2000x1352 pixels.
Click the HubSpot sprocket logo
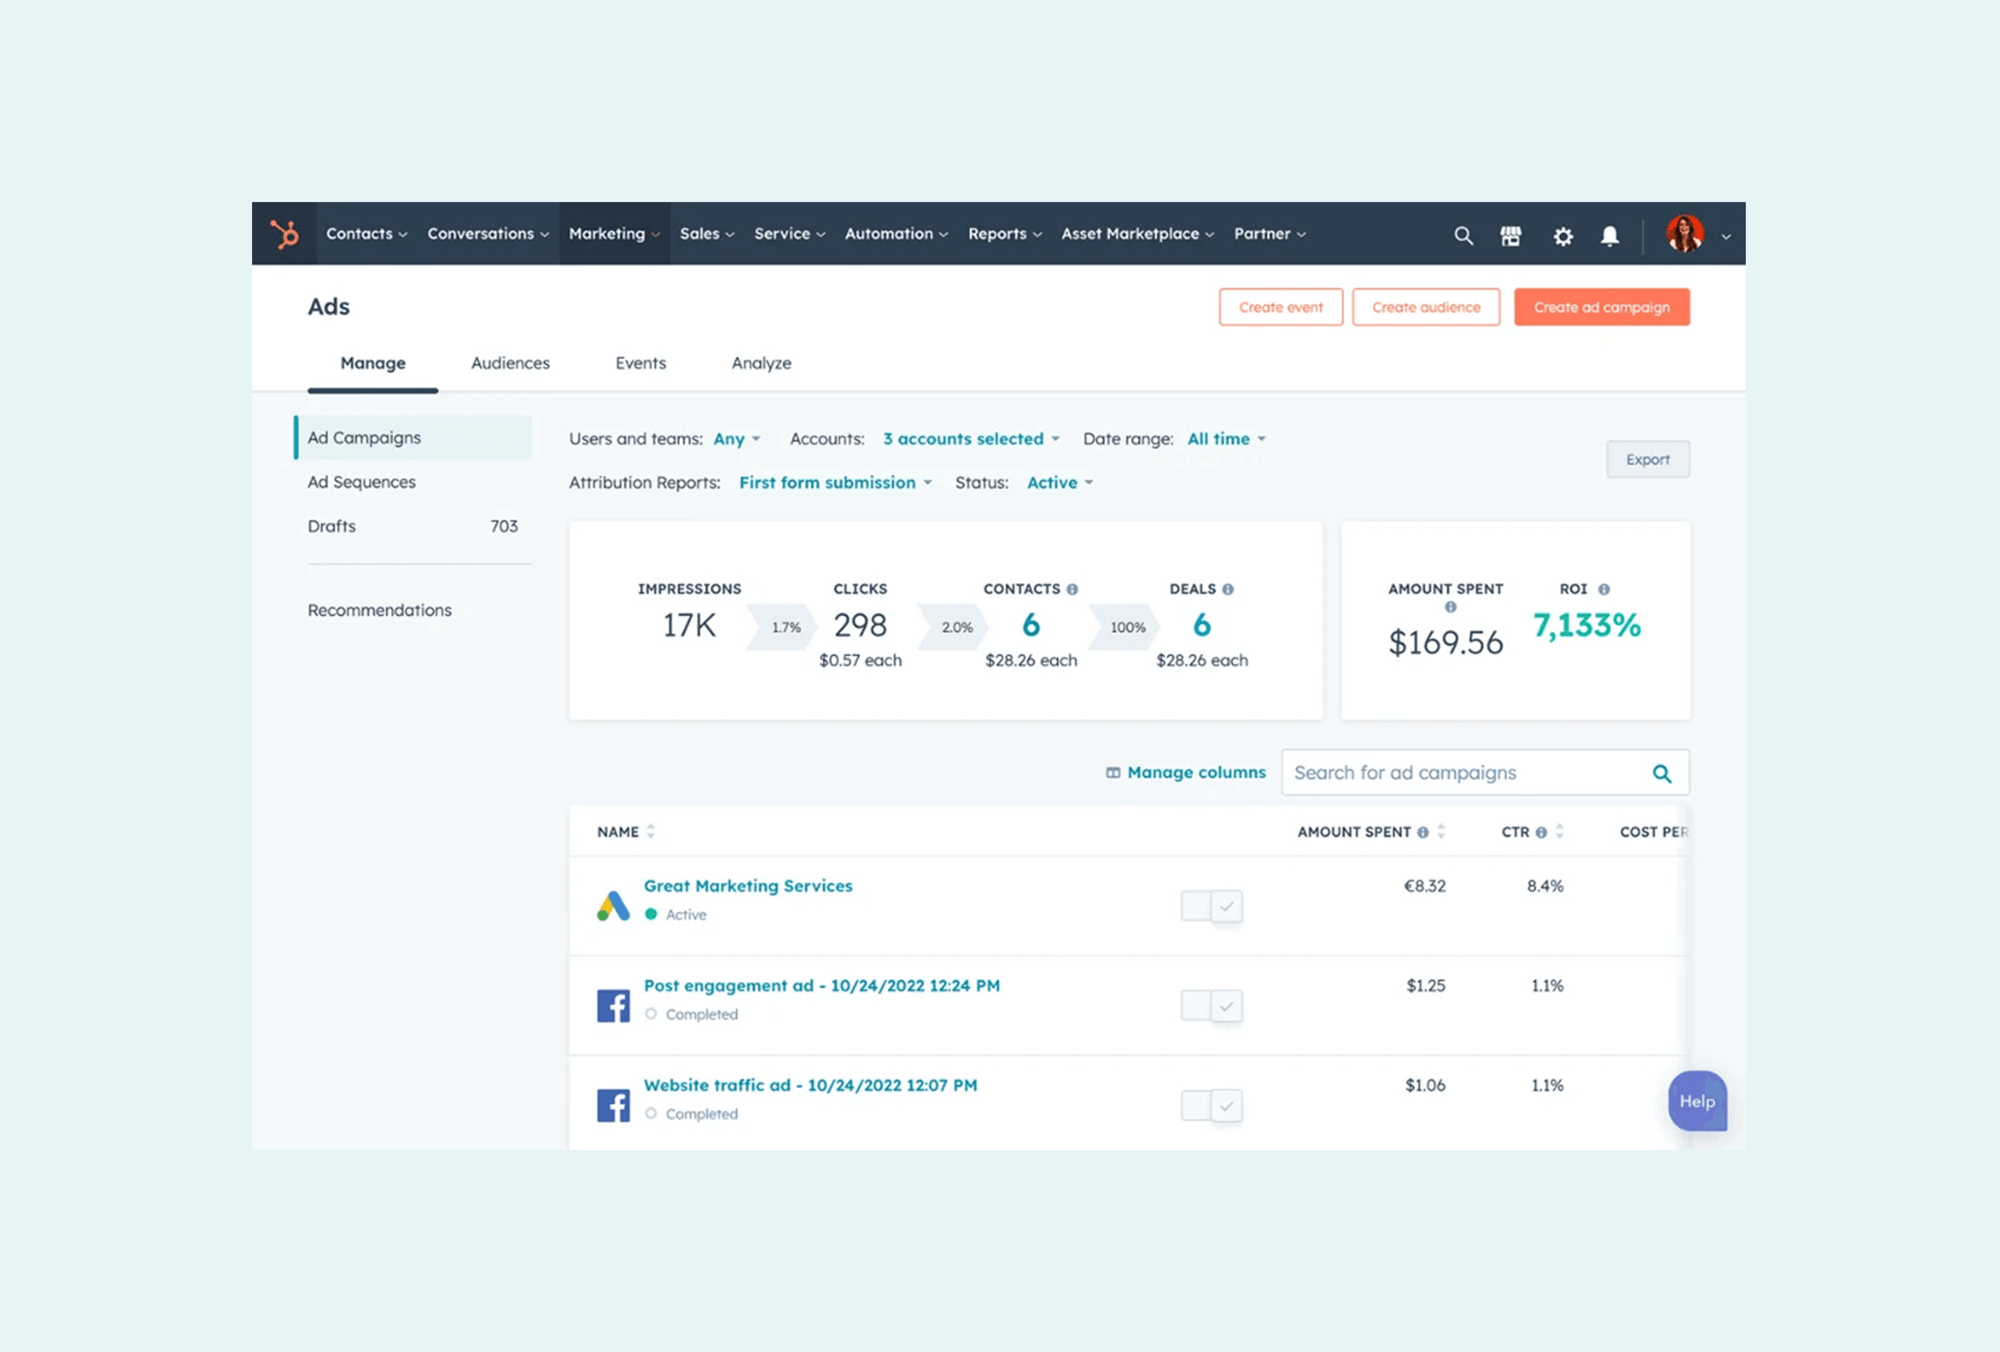(x=285, y=234)
